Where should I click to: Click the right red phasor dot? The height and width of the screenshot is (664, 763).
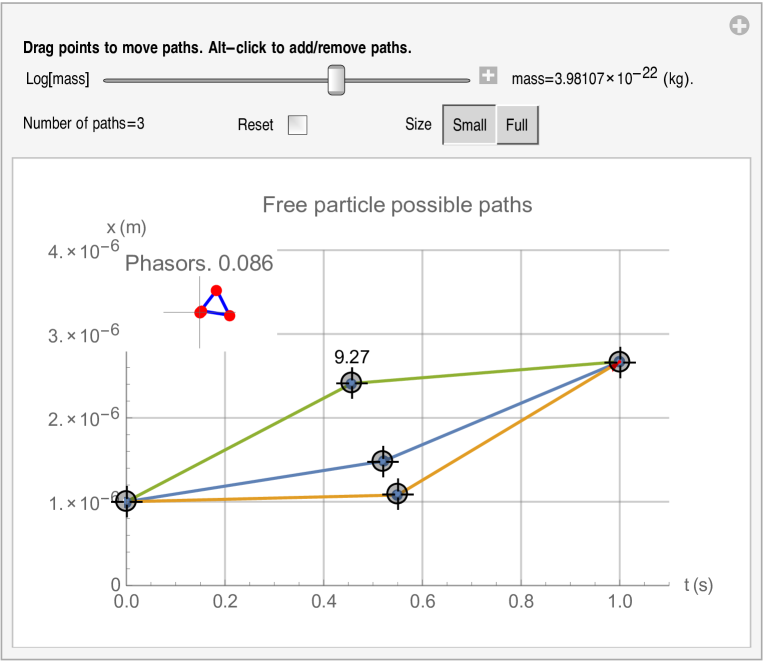point(230,316)
